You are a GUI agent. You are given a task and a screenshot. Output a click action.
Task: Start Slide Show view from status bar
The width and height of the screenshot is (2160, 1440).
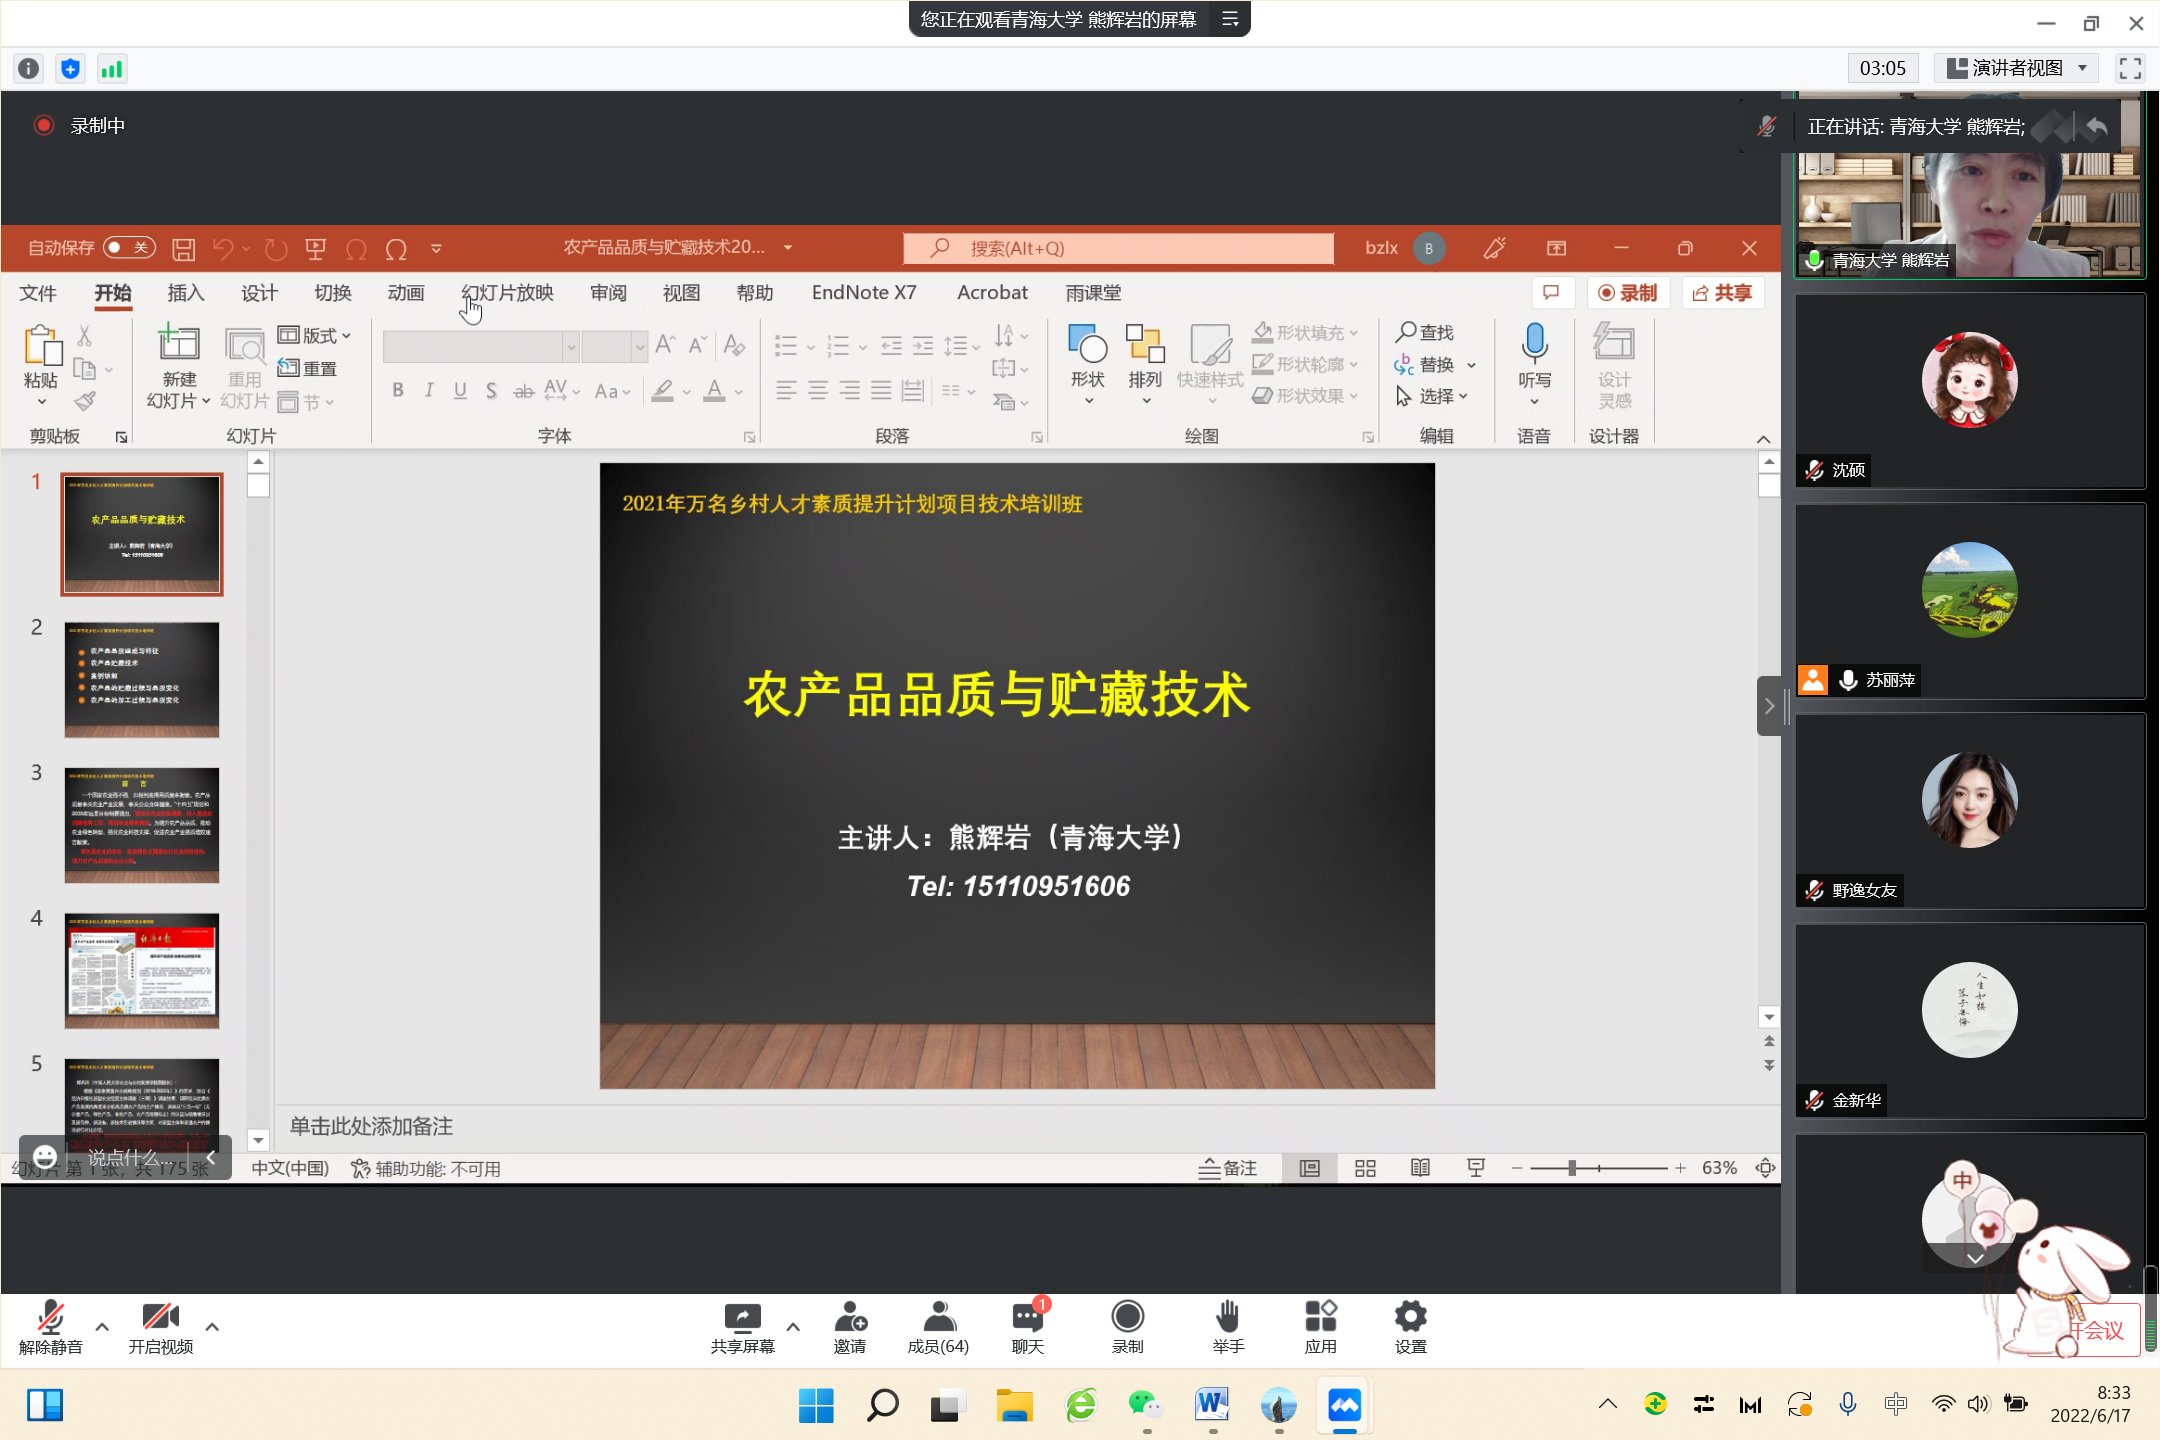tap(1476, 1168)
